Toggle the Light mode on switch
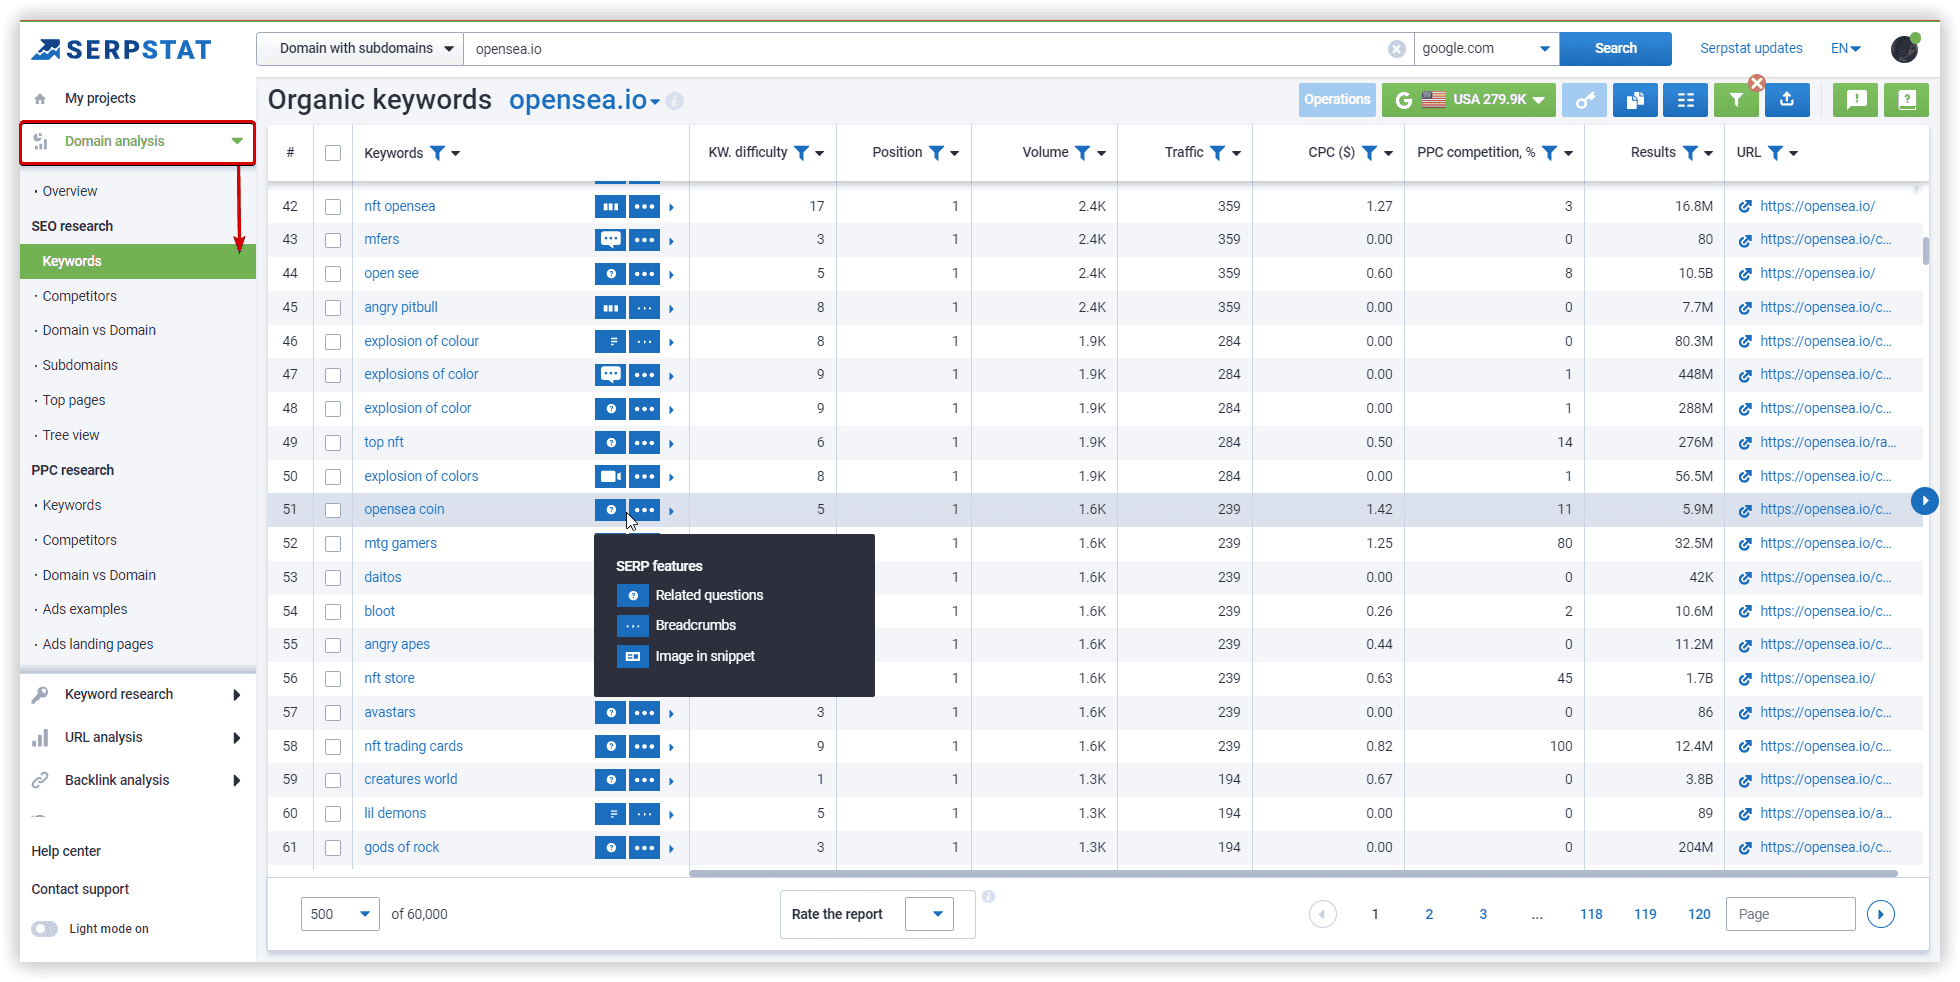Screen dimensions: 1960x982 tap(44, 929)
